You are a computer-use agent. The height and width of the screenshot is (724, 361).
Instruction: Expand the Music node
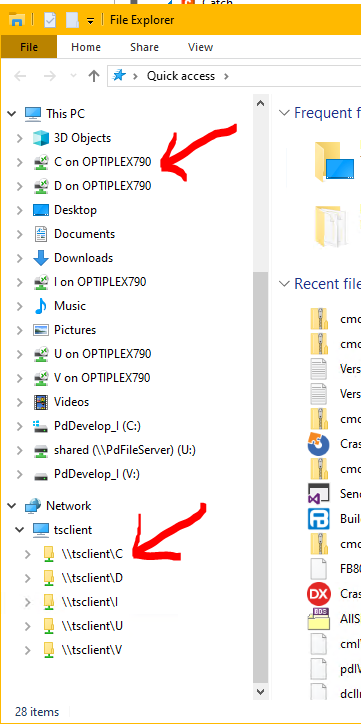(x=19, y=306)
